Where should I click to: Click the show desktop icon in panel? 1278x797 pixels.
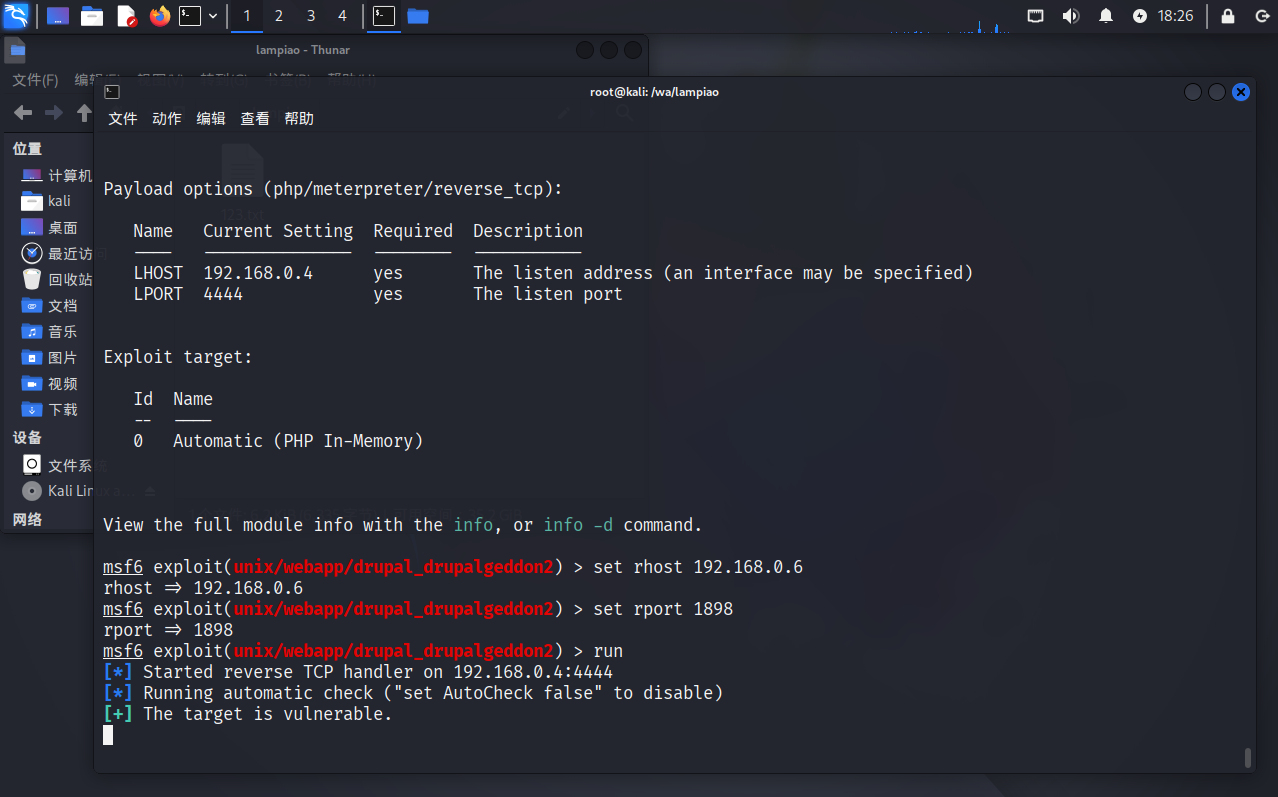pyautogui.click(x=58, y=16)
